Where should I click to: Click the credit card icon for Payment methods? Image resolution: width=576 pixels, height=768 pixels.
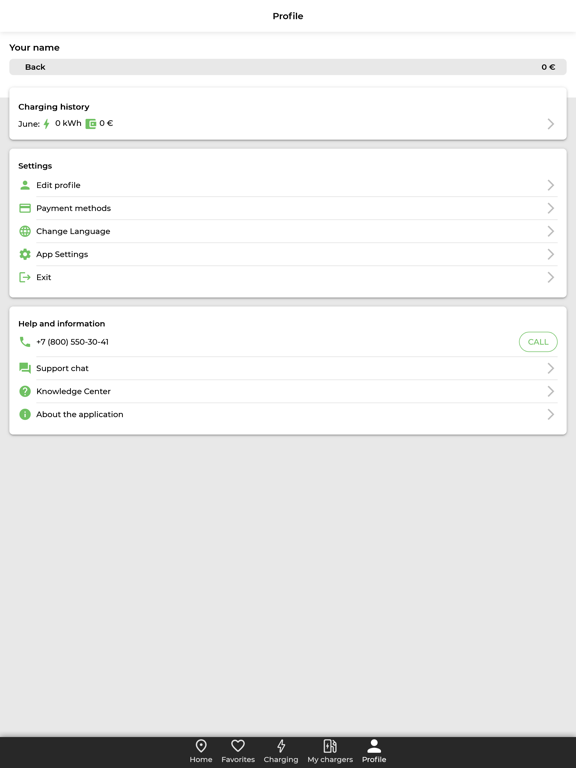point(24,208)
